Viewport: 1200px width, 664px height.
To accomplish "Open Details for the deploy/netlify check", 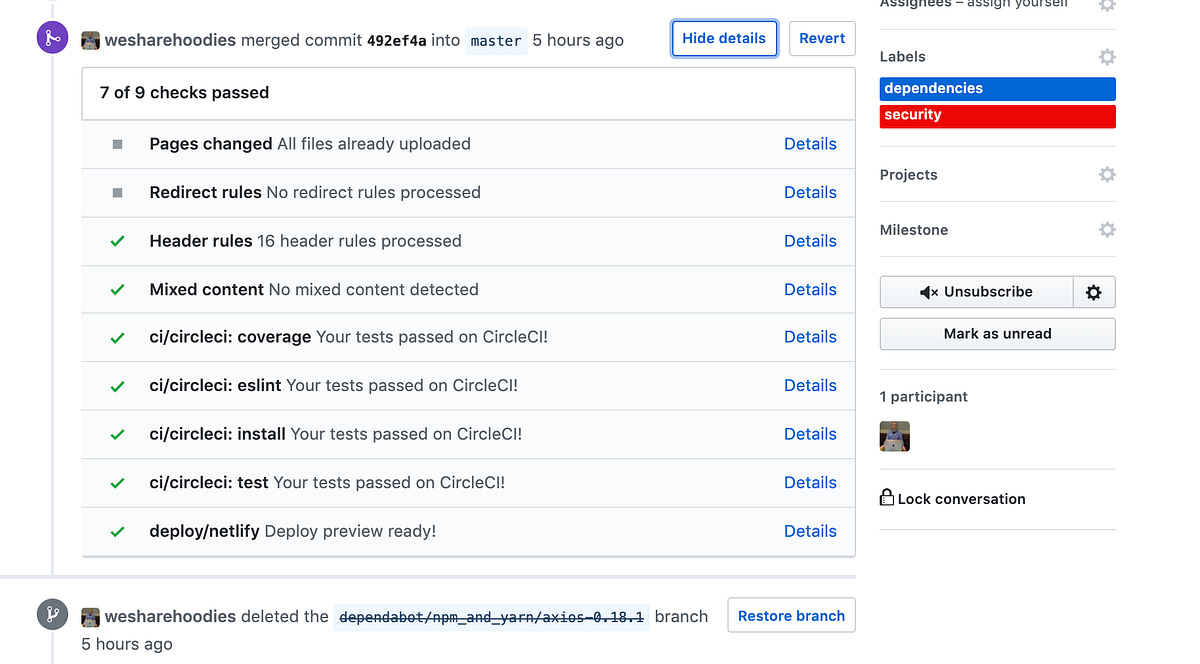I will click(810, 531).
